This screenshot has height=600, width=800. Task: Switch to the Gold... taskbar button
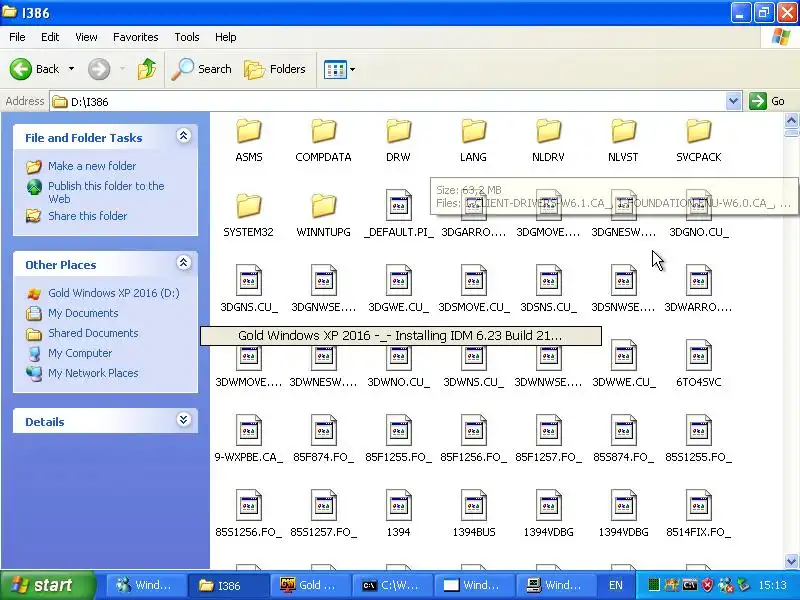310,585
